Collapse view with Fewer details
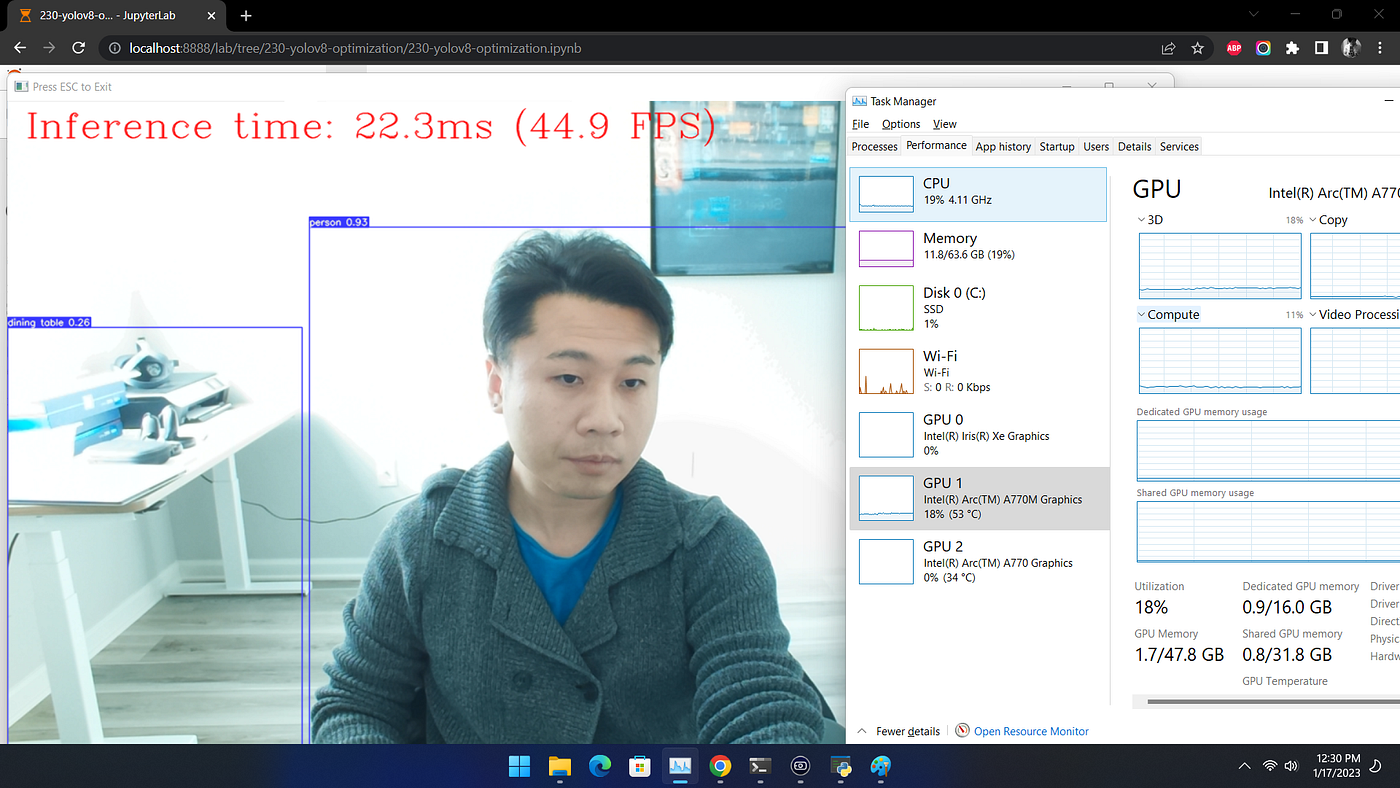 coord(898,731)
